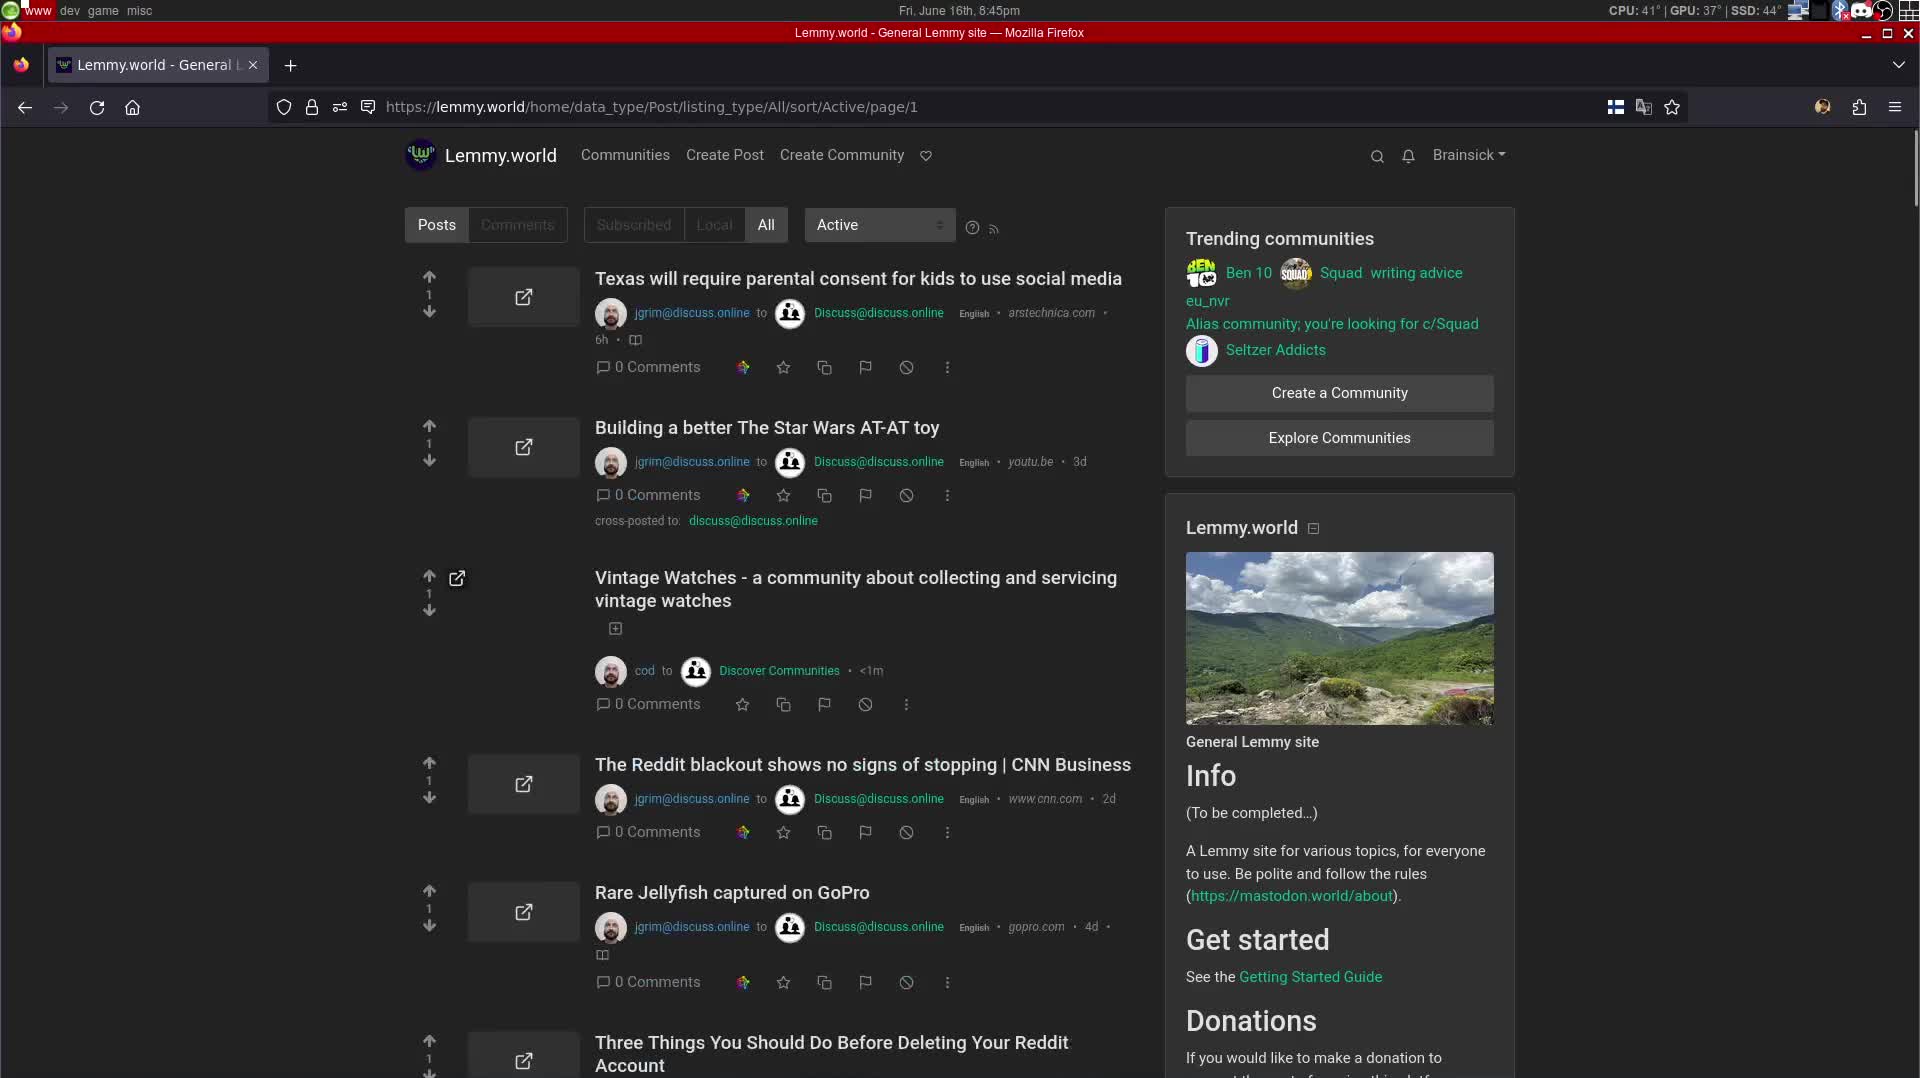The image size is (1920, 1078).
Task: Open Create Post in the navbar
Action: [725, 155]
